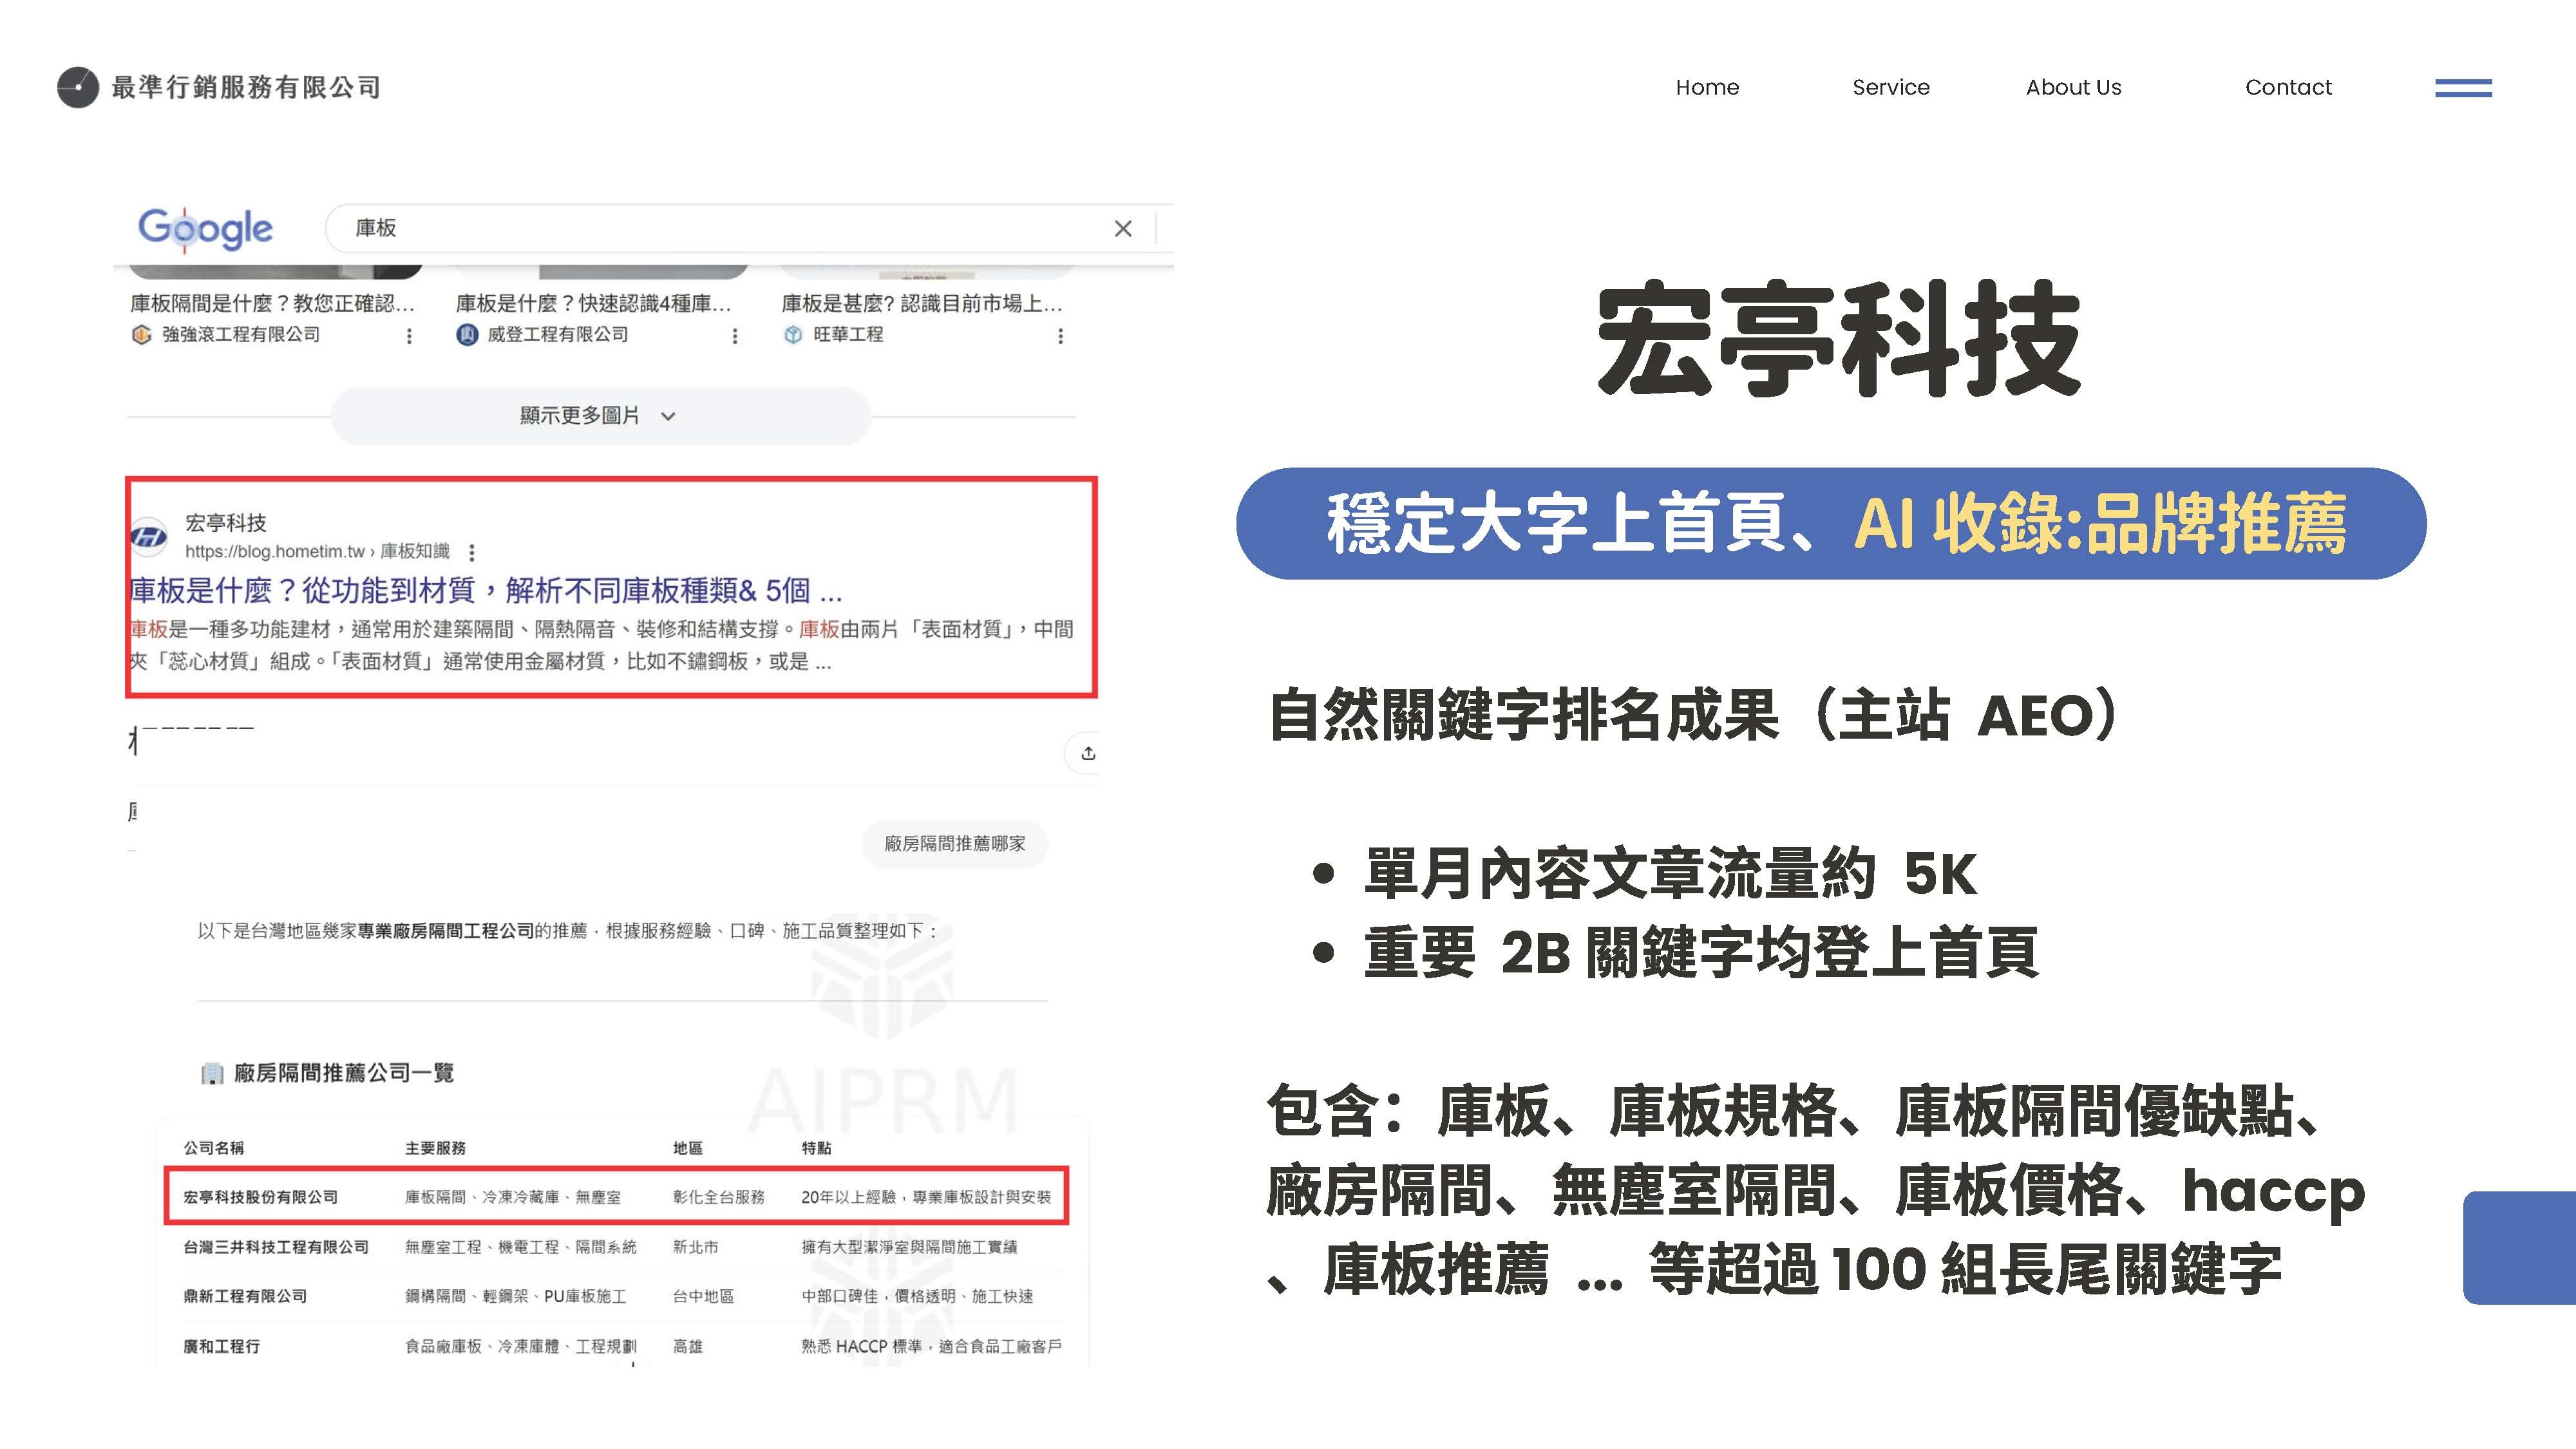Click the 廠房隔間推薦哪家 prompt bubble
2576x1449 pixels.
point(954,844)
